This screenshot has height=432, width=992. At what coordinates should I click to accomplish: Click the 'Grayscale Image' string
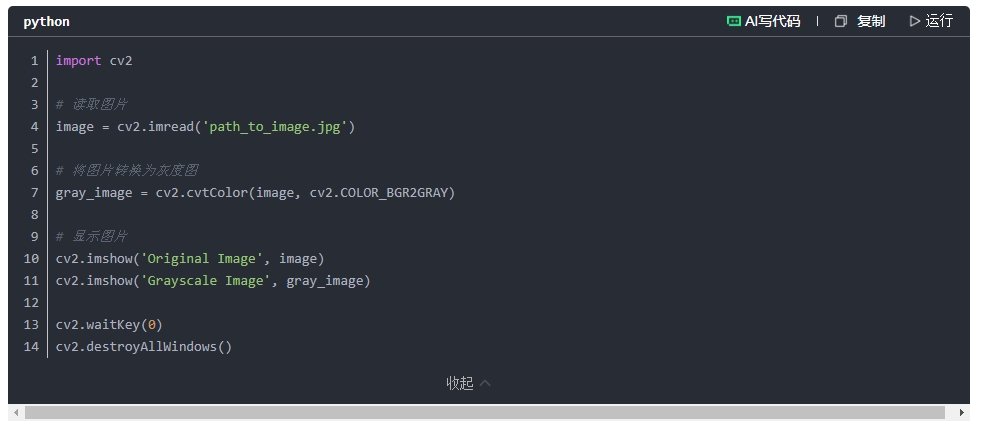point(205,281)
